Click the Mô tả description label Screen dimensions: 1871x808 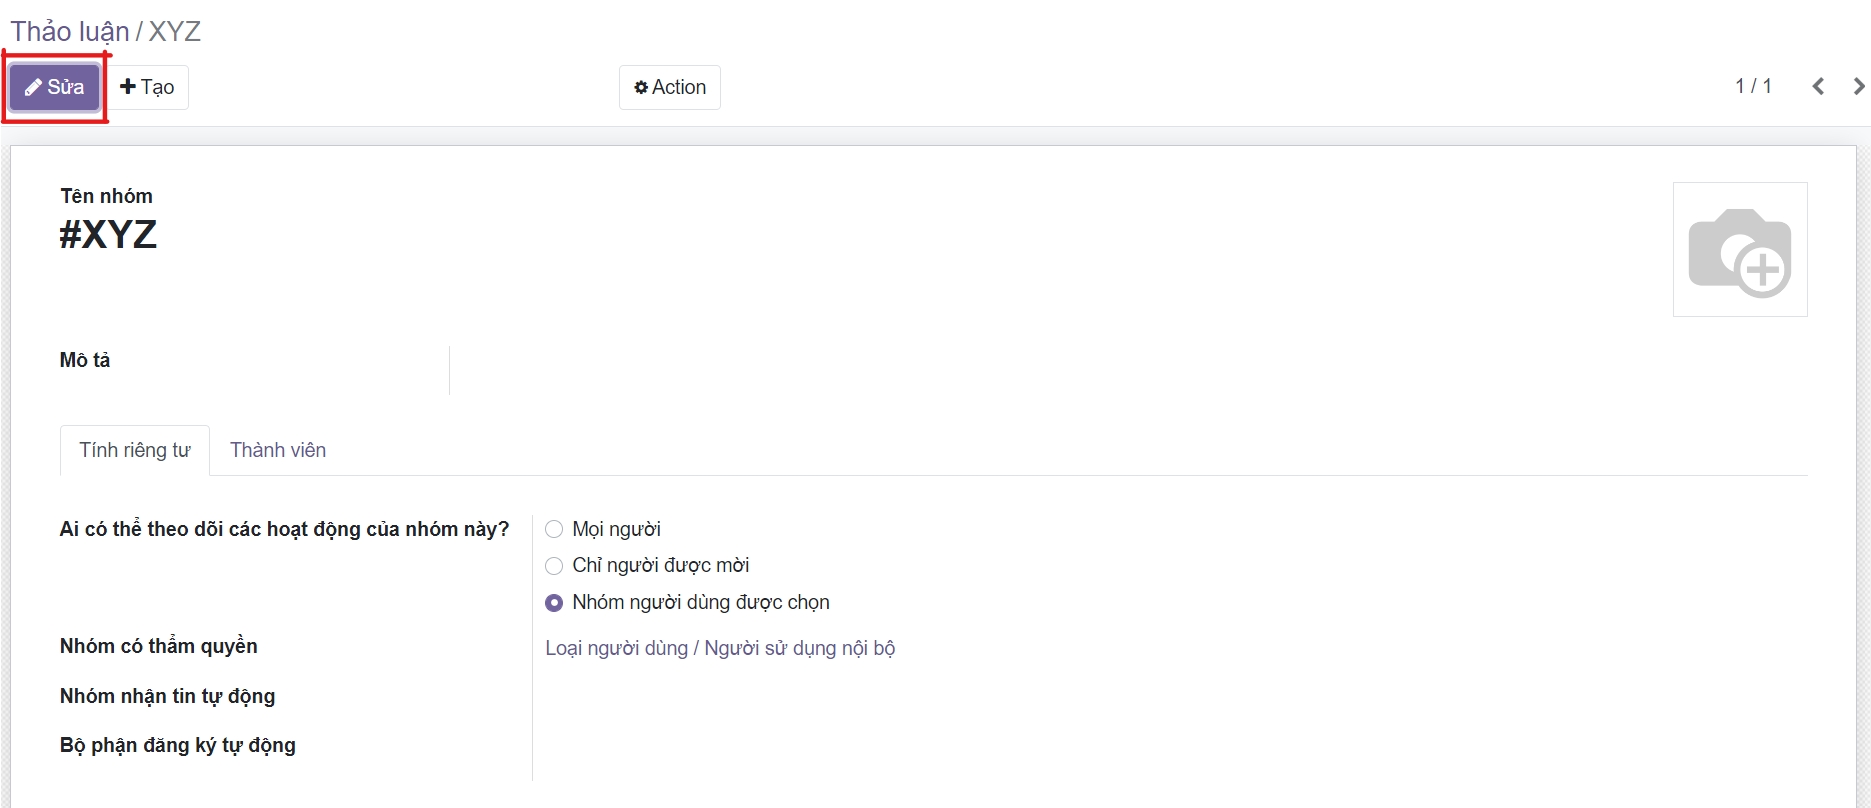[85, 360]
